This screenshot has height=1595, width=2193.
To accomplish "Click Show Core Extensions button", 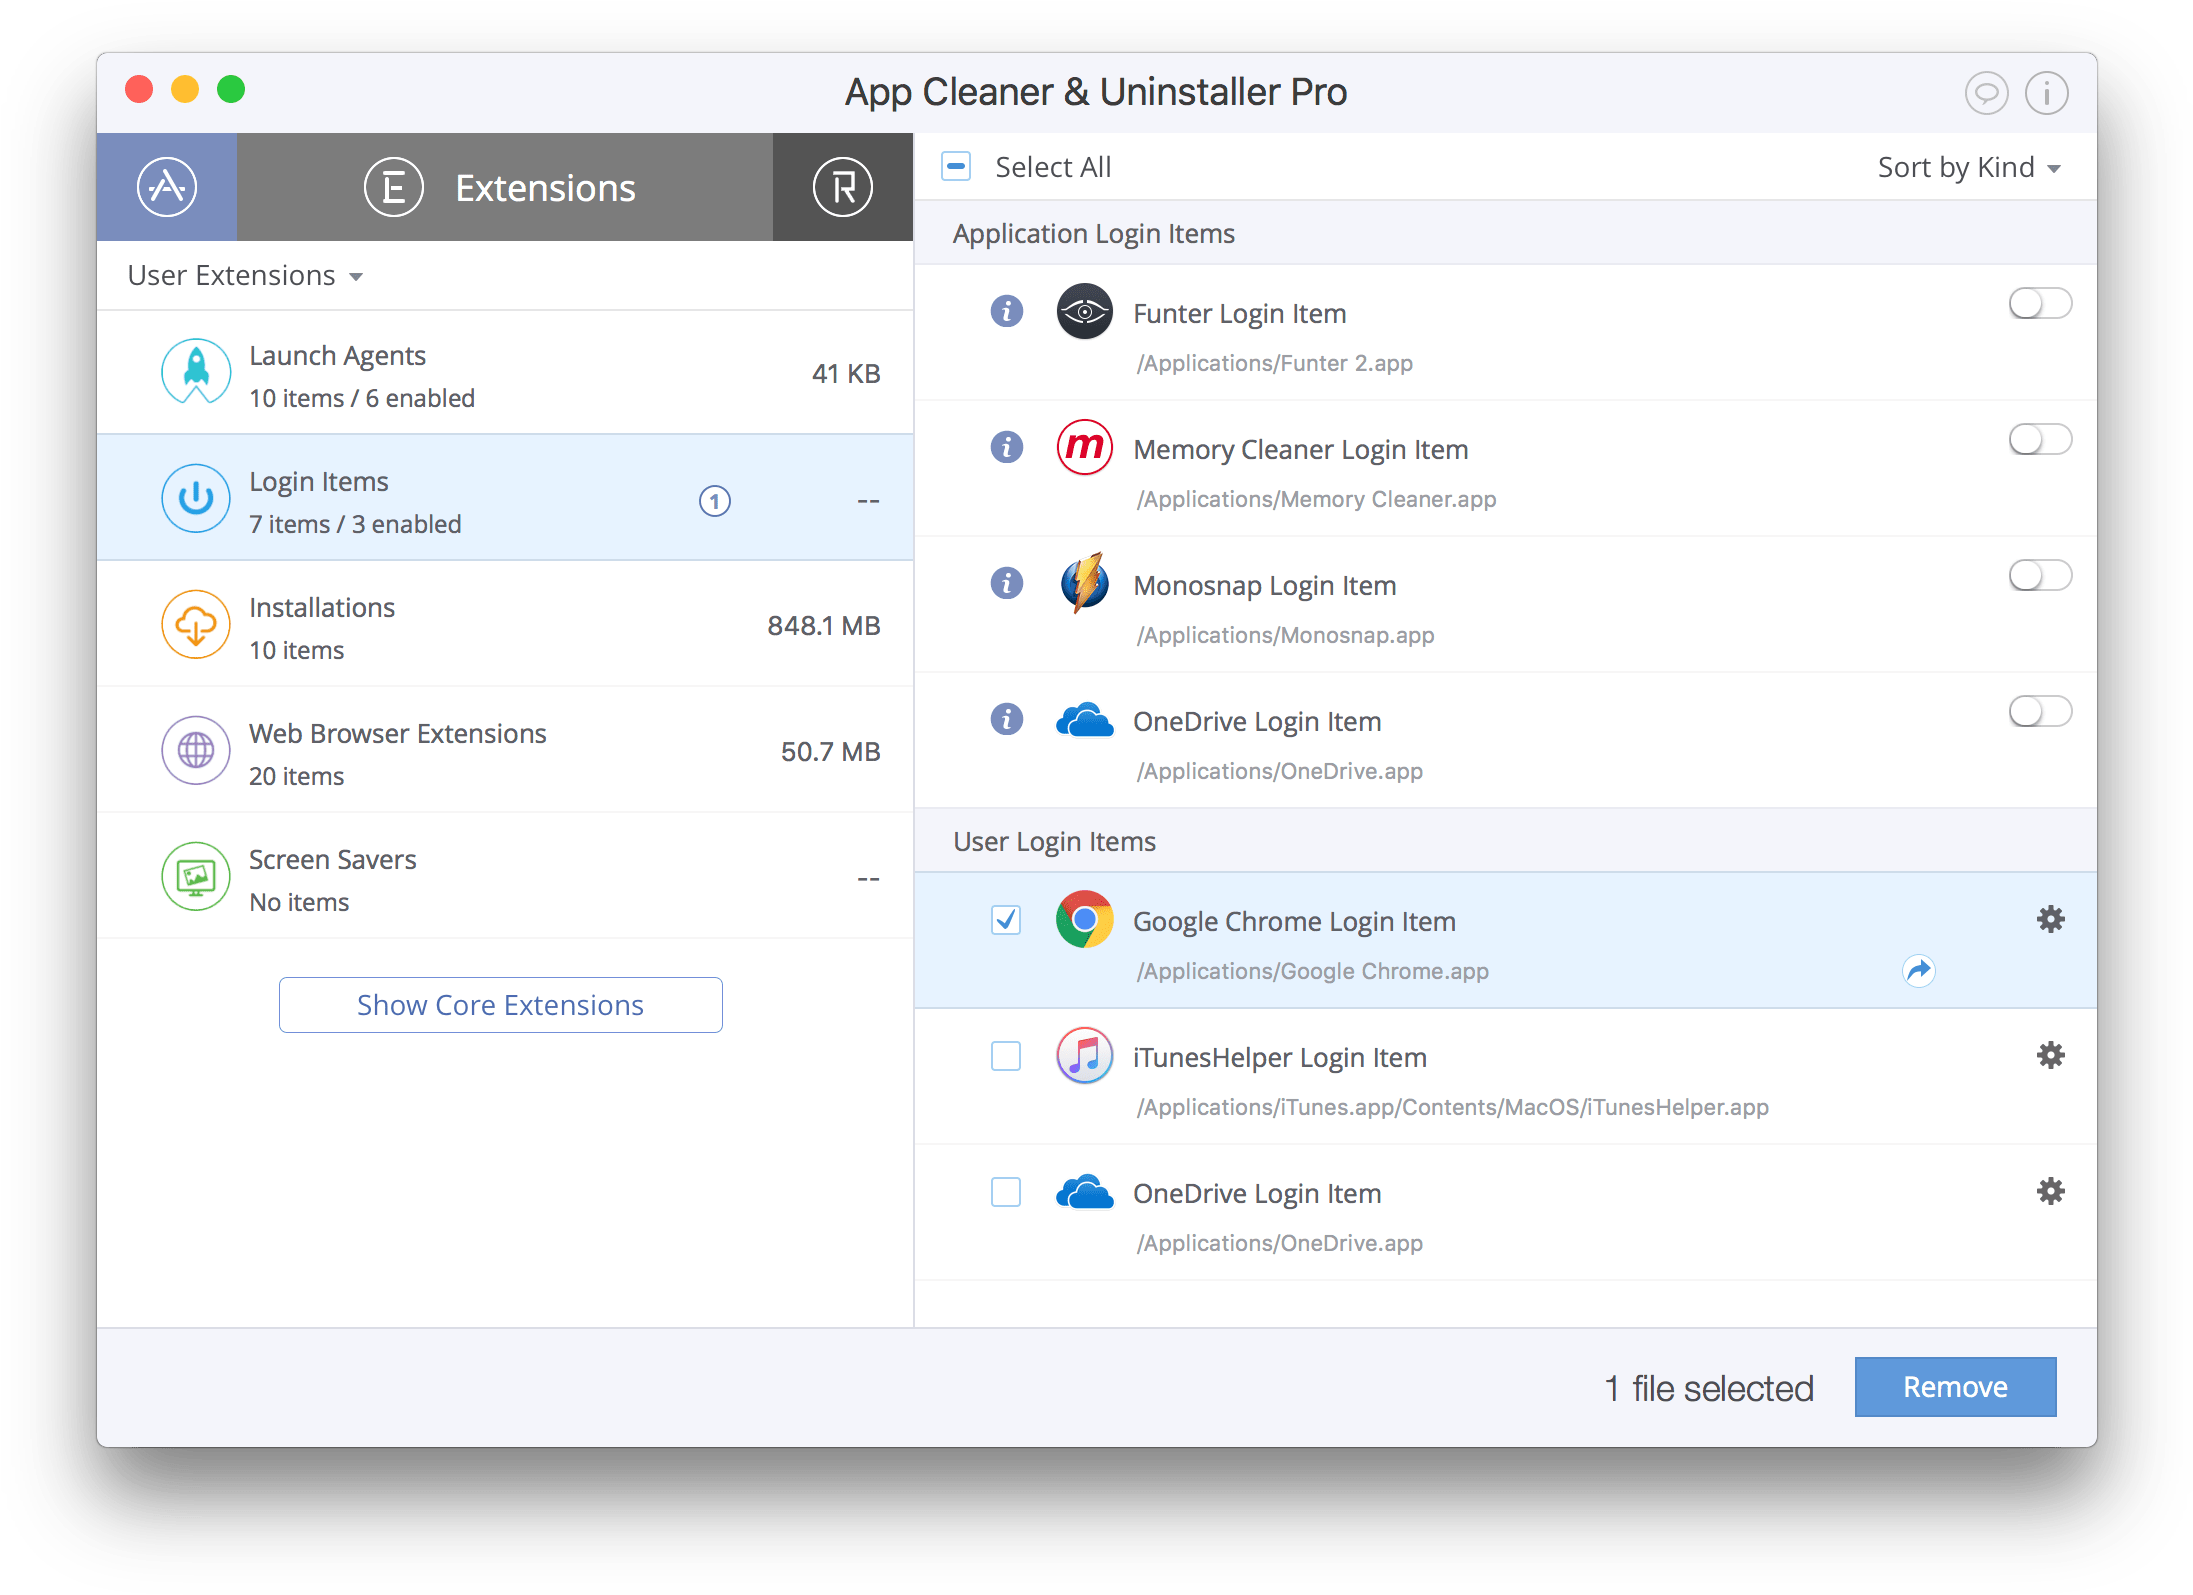I will click(500, 1004).
